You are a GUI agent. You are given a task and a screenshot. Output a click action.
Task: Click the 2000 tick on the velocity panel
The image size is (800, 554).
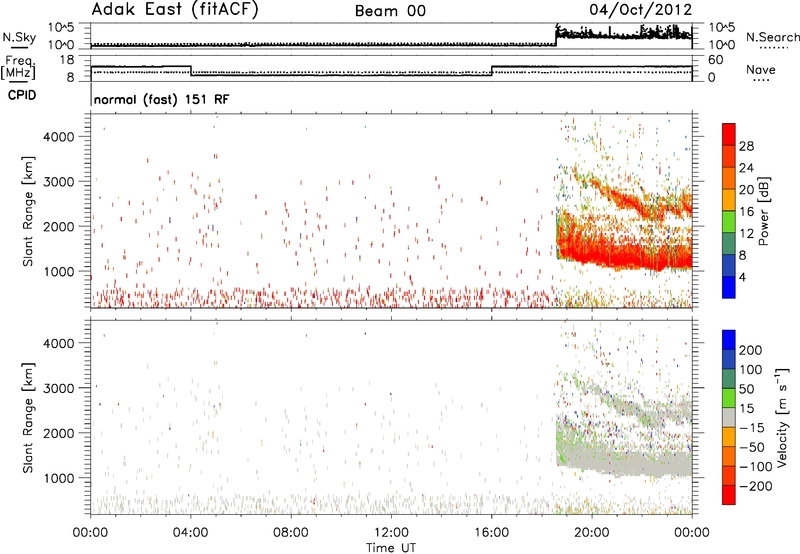click(x=59, y=433)
